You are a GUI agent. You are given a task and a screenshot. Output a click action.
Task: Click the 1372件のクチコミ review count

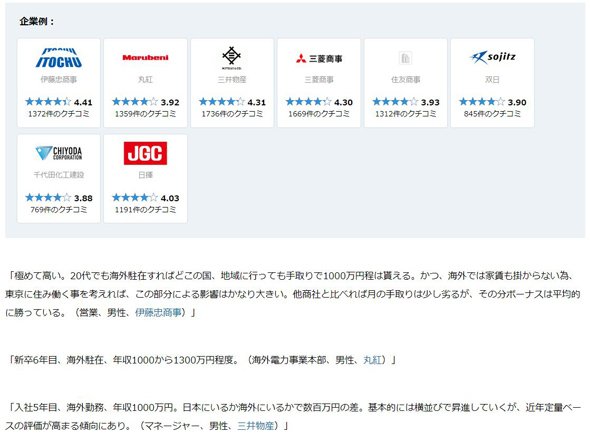point(59,114)
